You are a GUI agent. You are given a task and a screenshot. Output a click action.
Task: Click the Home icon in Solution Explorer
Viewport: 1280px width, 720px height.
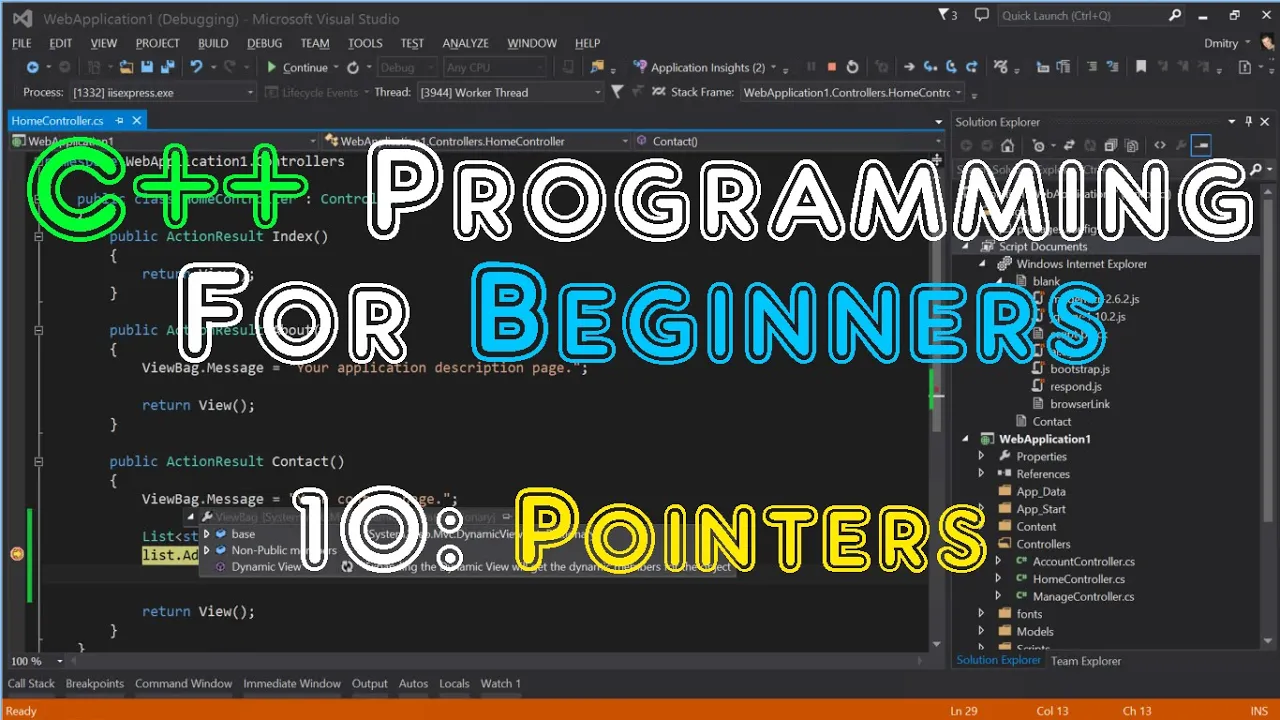pos(1007,145)
